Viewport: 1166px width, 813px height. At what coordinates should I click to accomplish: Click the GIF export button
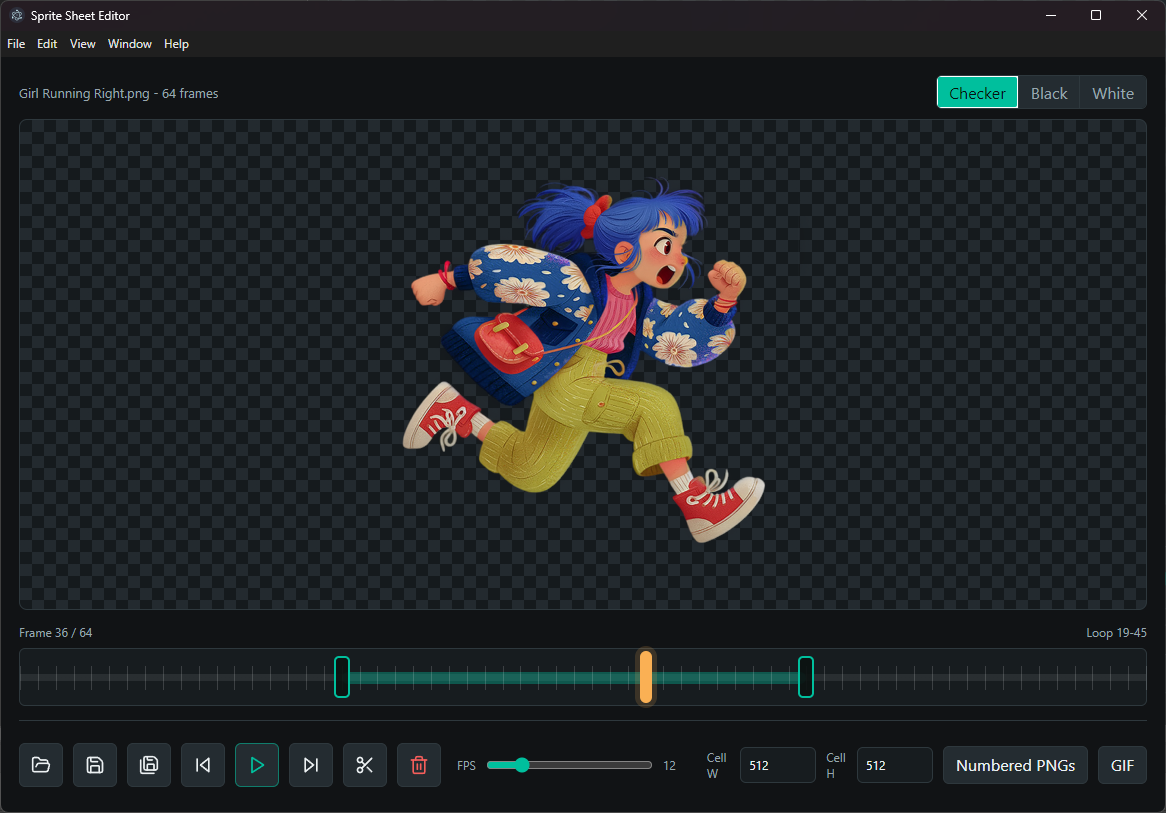(1122, 765)
